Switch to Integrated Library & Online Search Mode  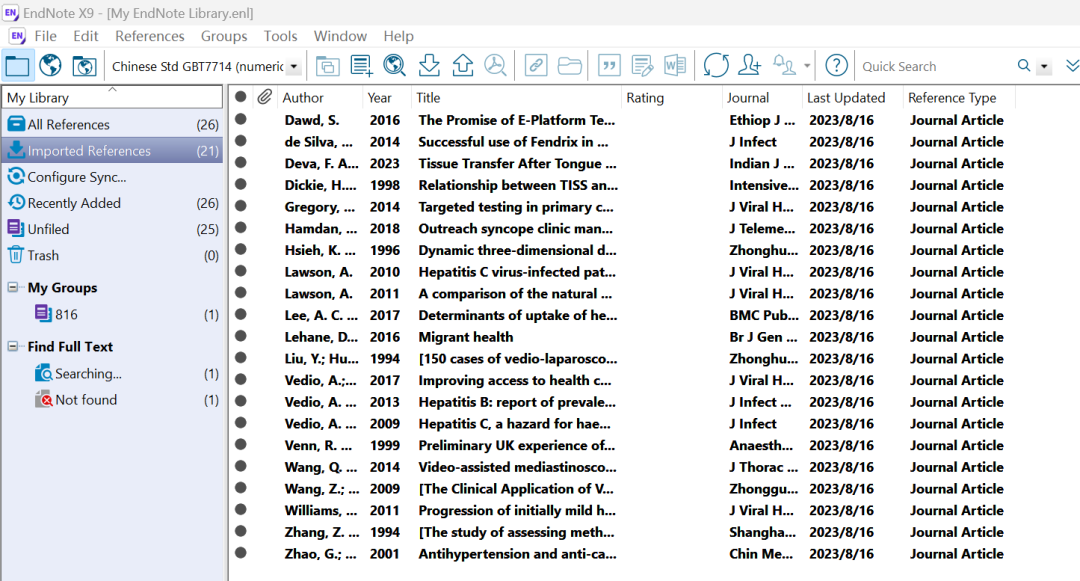(x=84, y=66)
